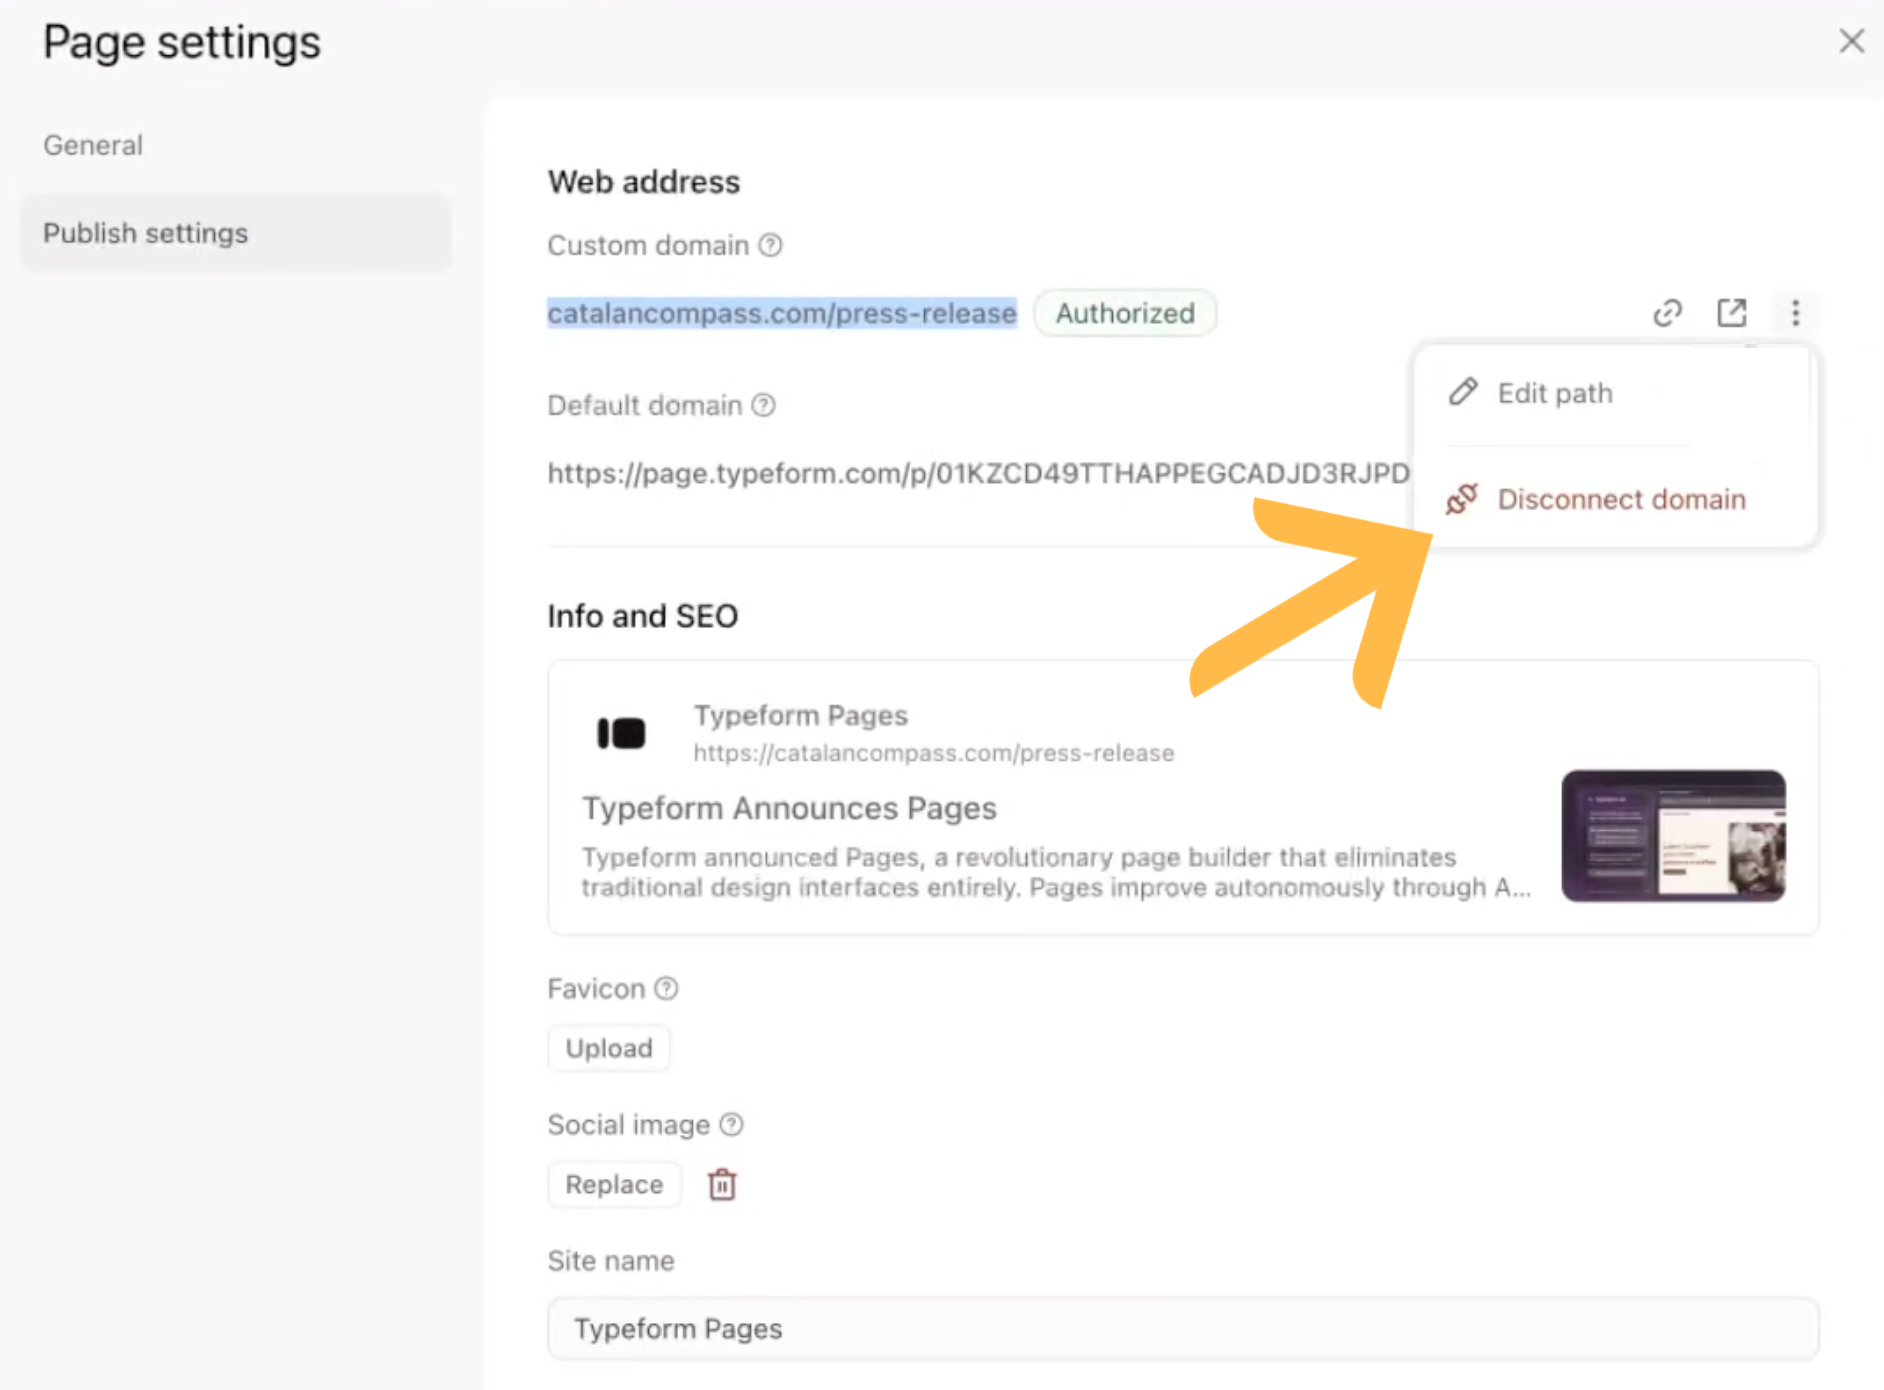The width and height of the screenshot is (1884, 1390).
Task: Click the catalancompass.com/press-release custom domain
Action: 782,313
